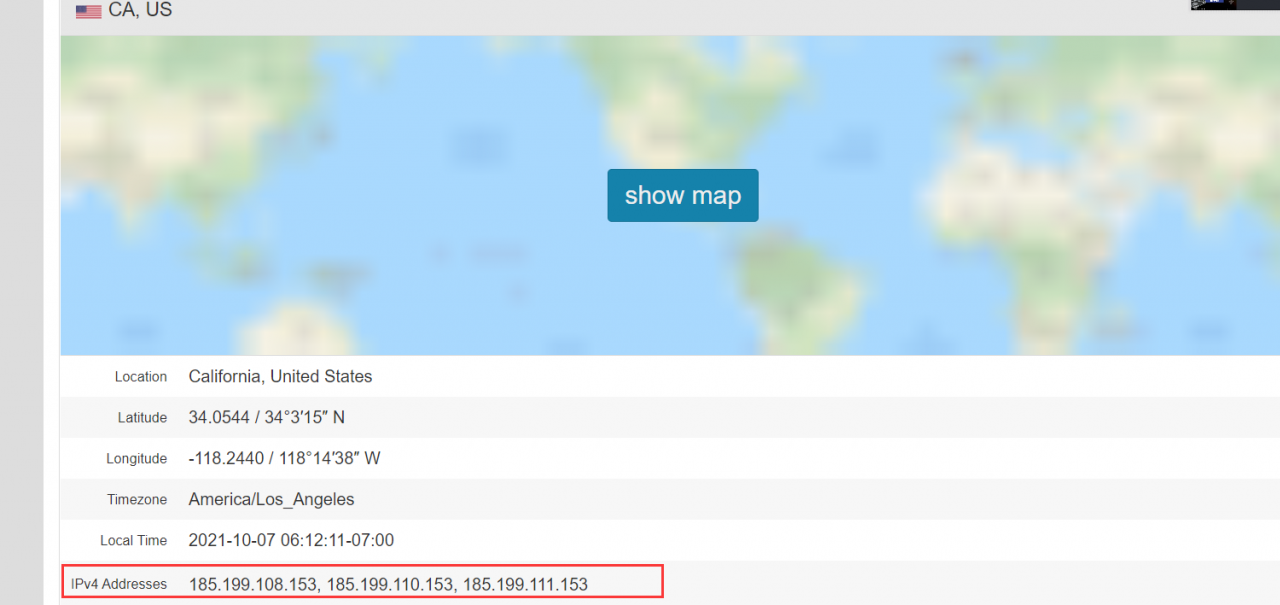
Task: Click the IP address 185.199.108.153
Action: [x=253, y=584]
